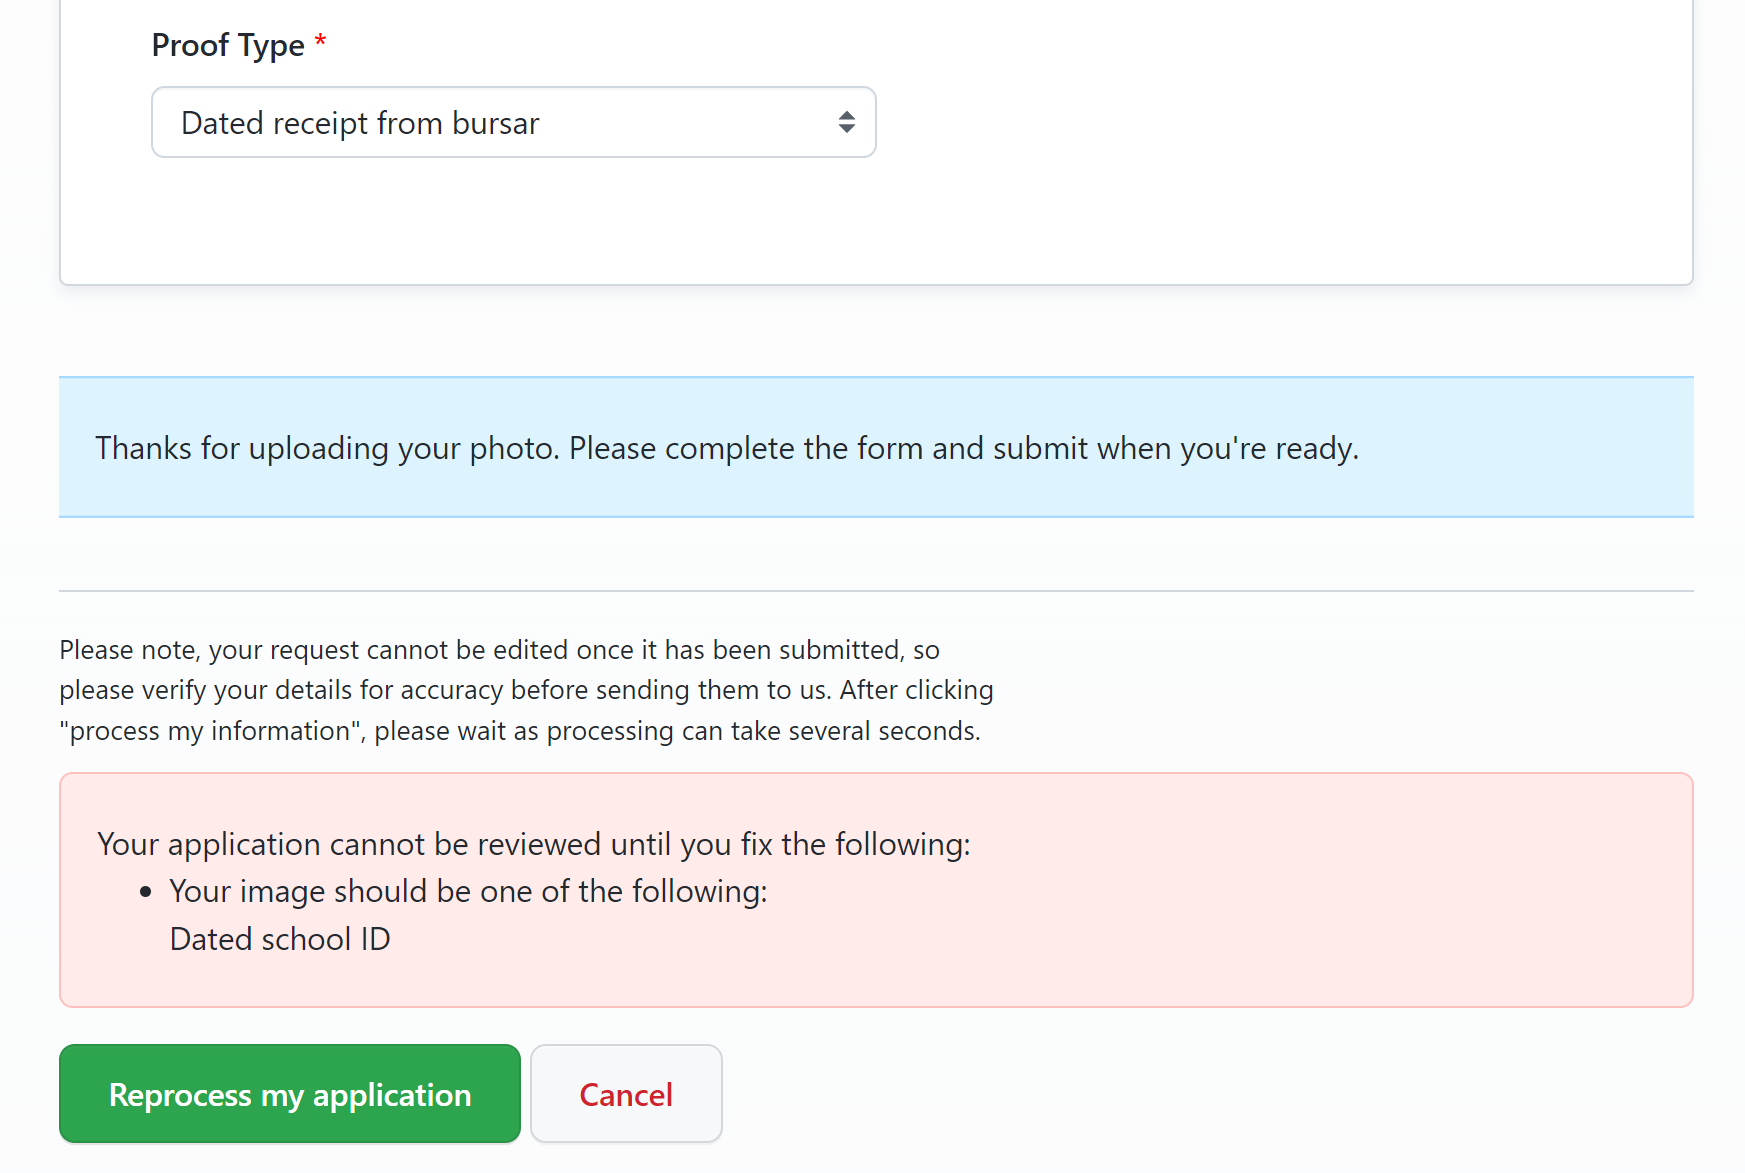
Task: Click the red asterisk beside Proof Type
Action: [x=320, y=40]
